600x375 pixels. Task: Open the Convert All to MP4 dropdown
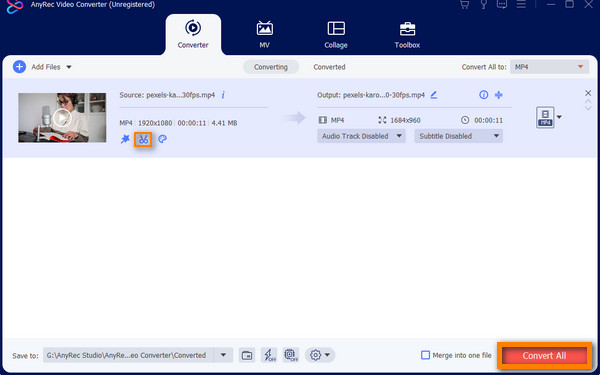pos(549,67)
